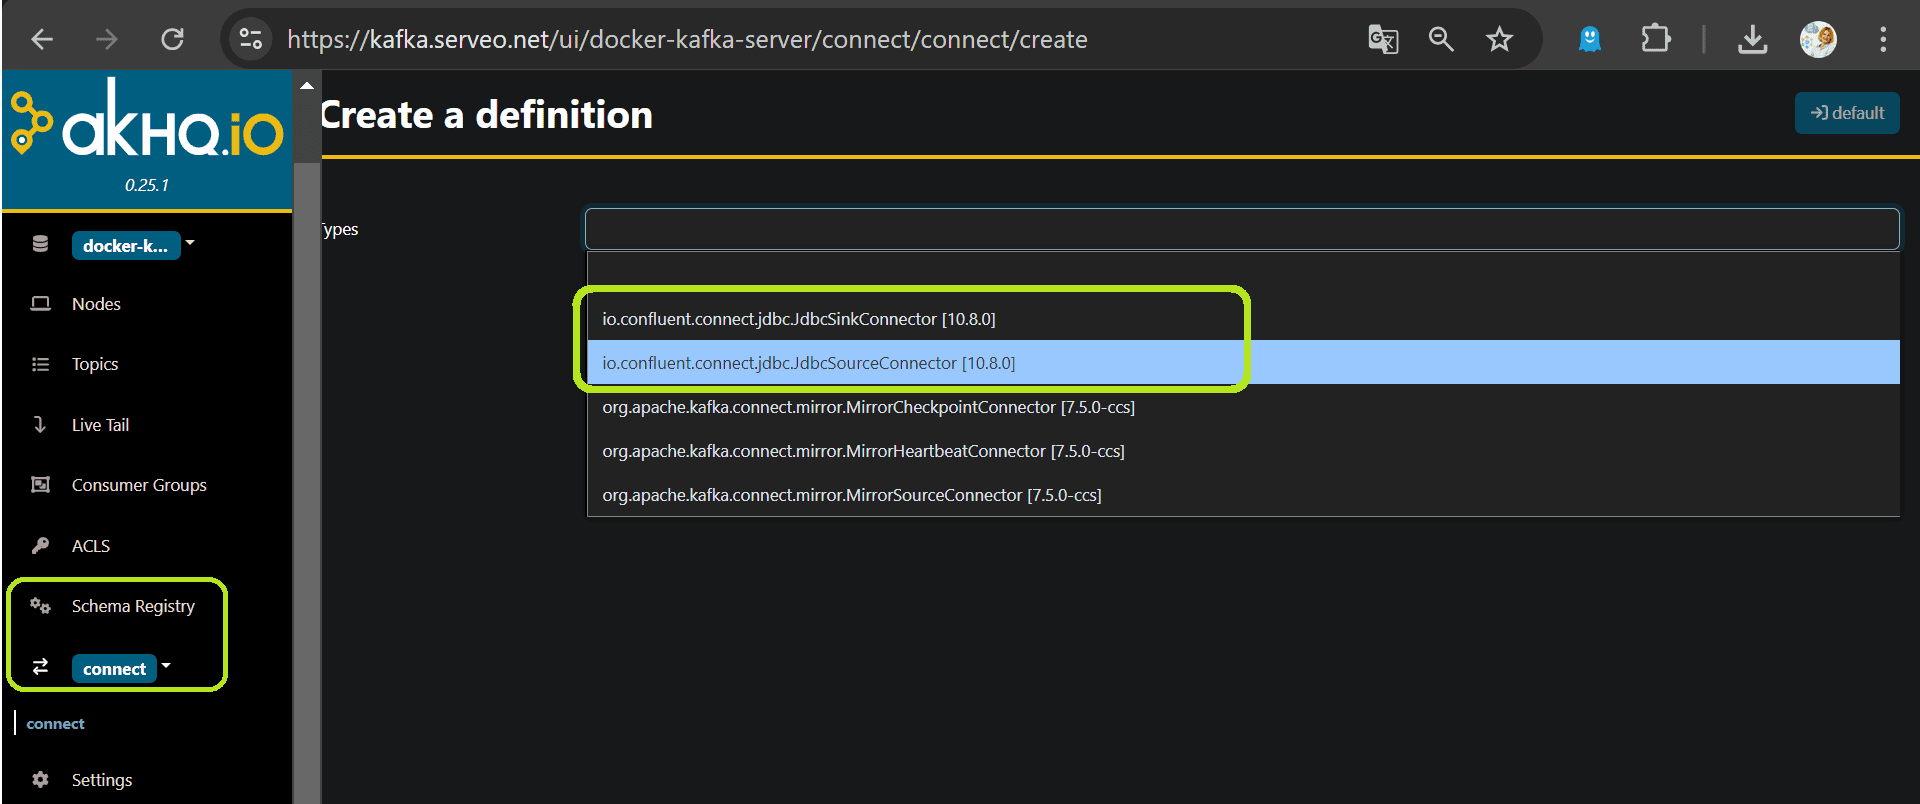Bookmark page with star icon
The height and width of the screenshot is (804, 1920).
pyautogui.click(x=1499, y=39)
